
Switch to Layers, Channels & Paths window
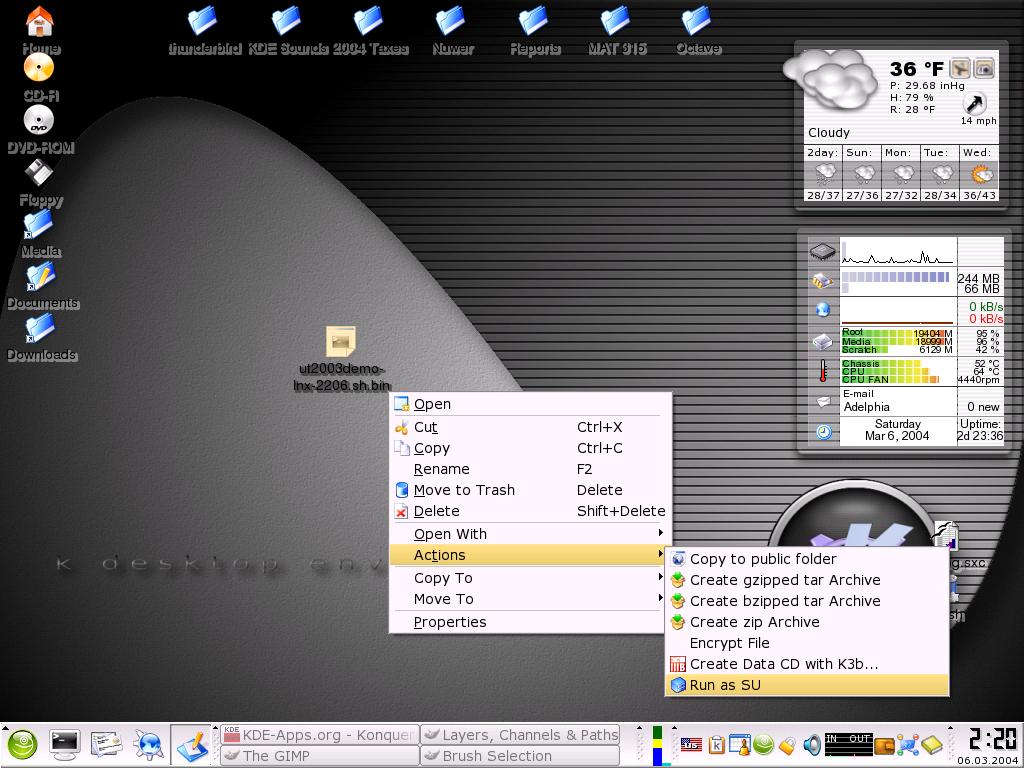click(520, 735)
